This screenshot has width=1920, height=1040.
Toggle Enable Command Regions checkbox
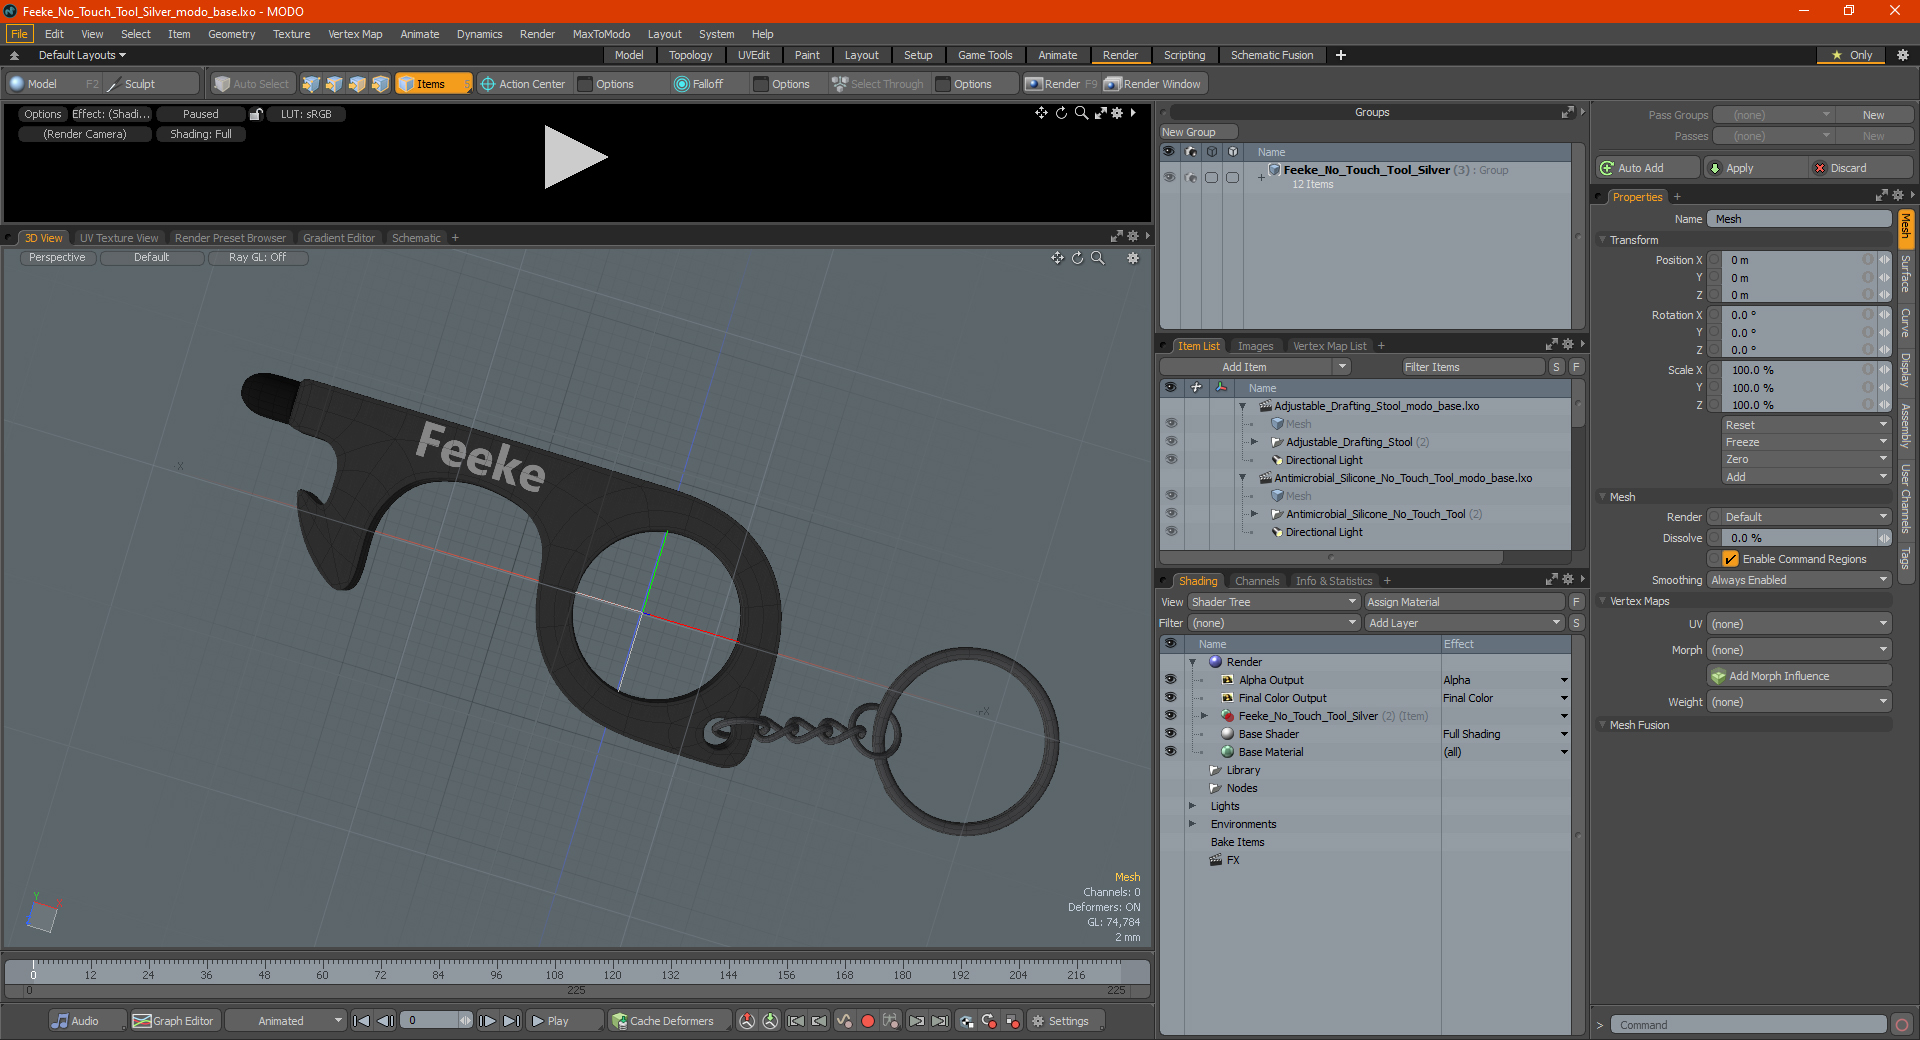(x=1730, y=559)
